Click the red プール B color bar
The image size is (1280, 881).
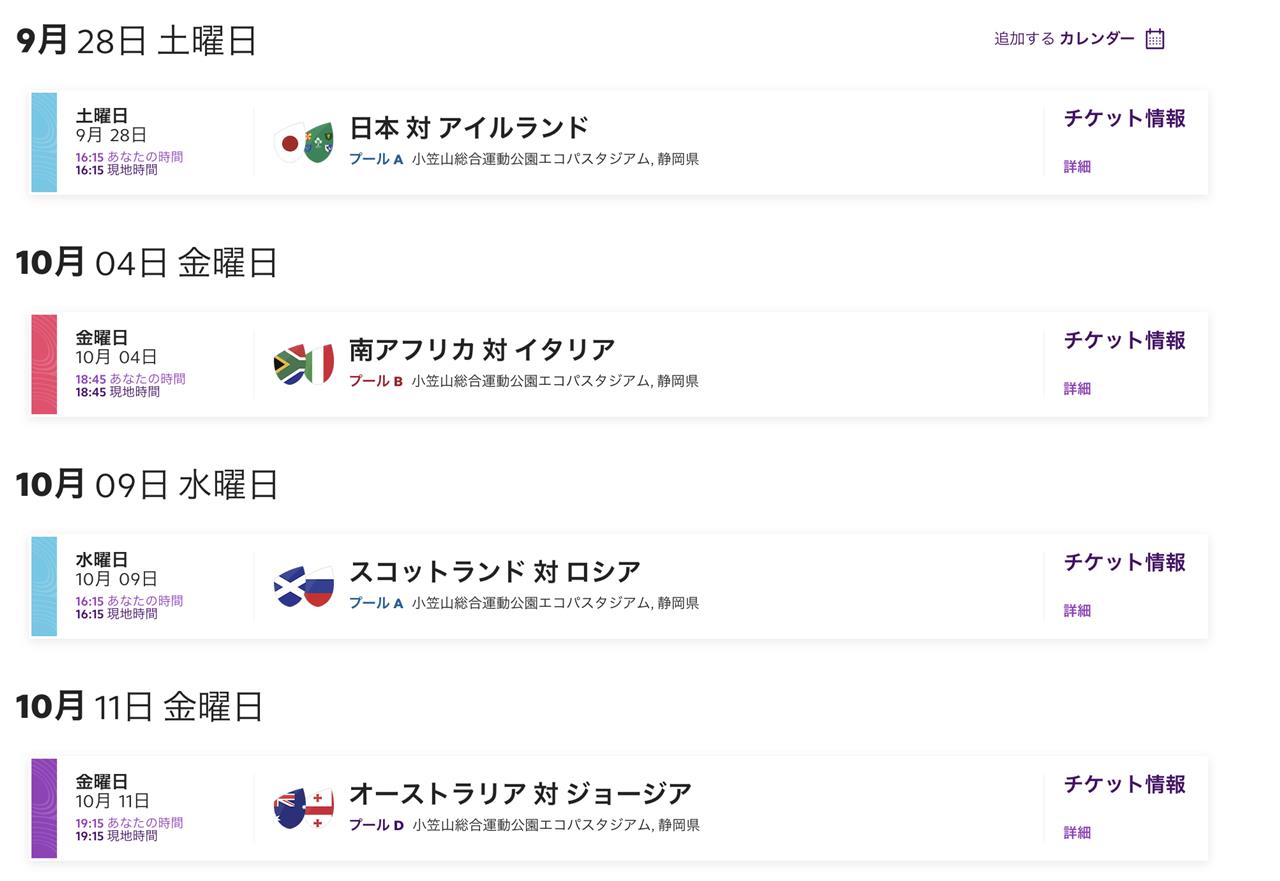(x=44, y=364)
